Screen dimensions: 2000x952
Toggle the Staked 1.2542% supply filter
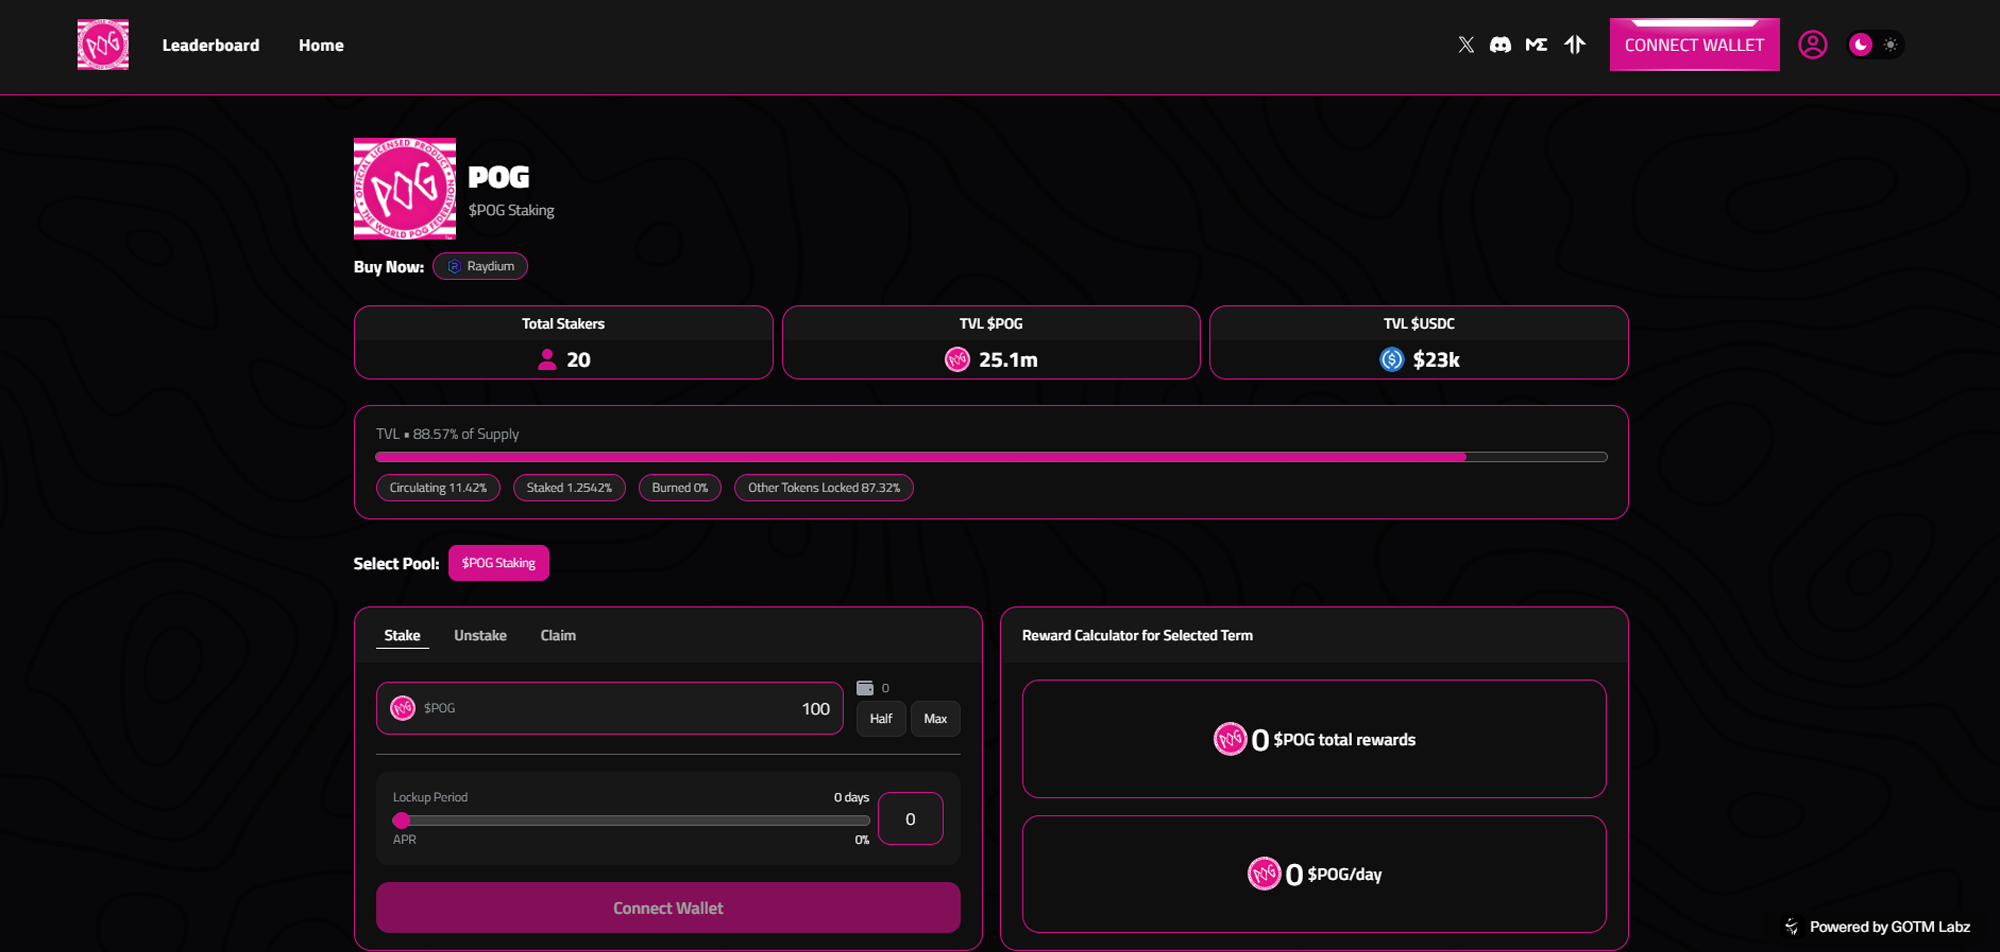tap(569, 487)
